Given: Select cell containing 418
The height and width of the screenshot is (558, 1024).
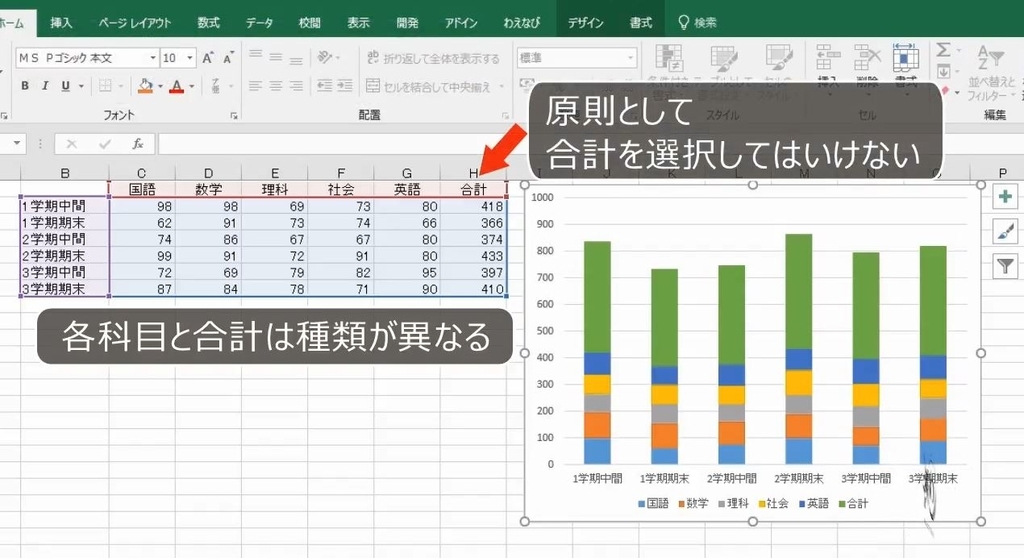Looking at the screenshot, I should pyautogui.click(x=473, y=206).
